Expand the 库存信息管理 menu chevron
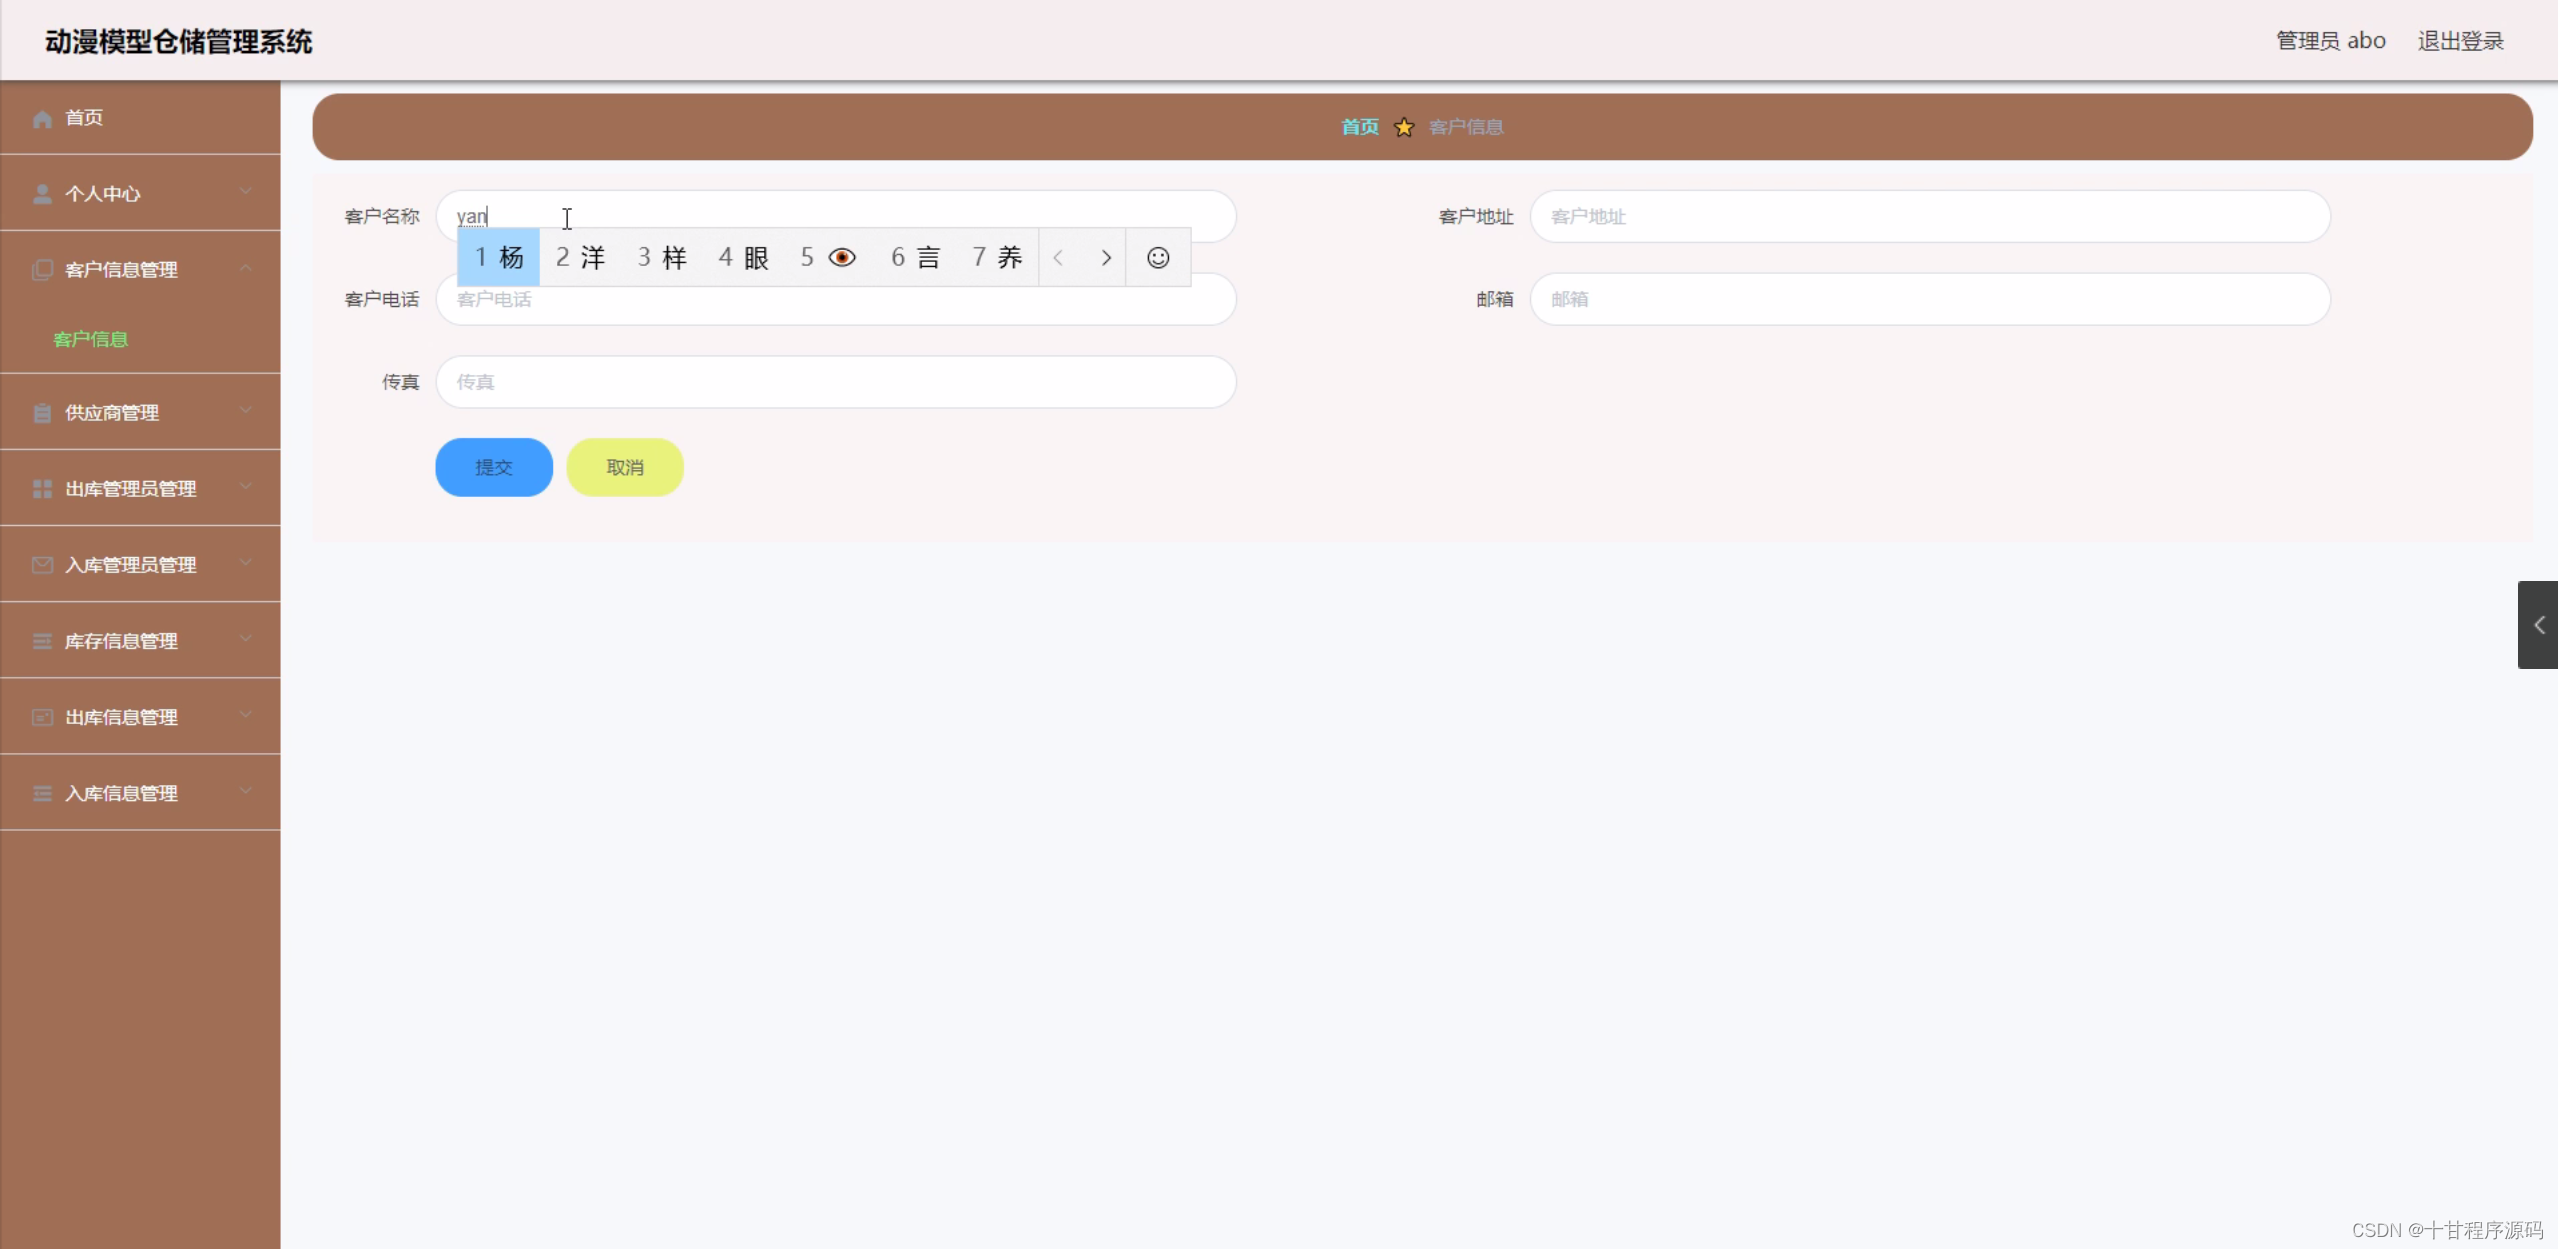The width and height of the screenshot is (2558, 1249). pos(246,639)
